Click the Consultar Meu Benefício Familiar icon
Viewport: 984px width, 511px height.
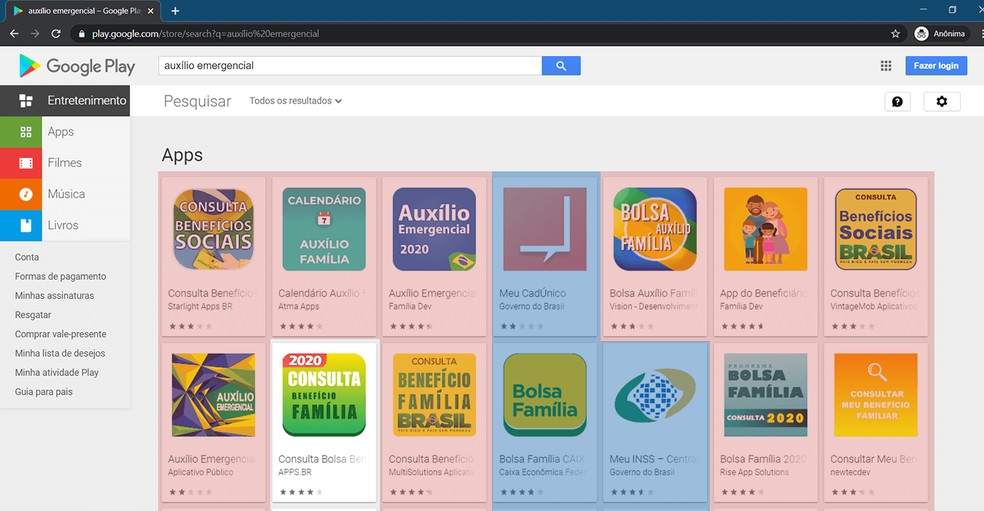pyautogui.click(x=876, y=395)
